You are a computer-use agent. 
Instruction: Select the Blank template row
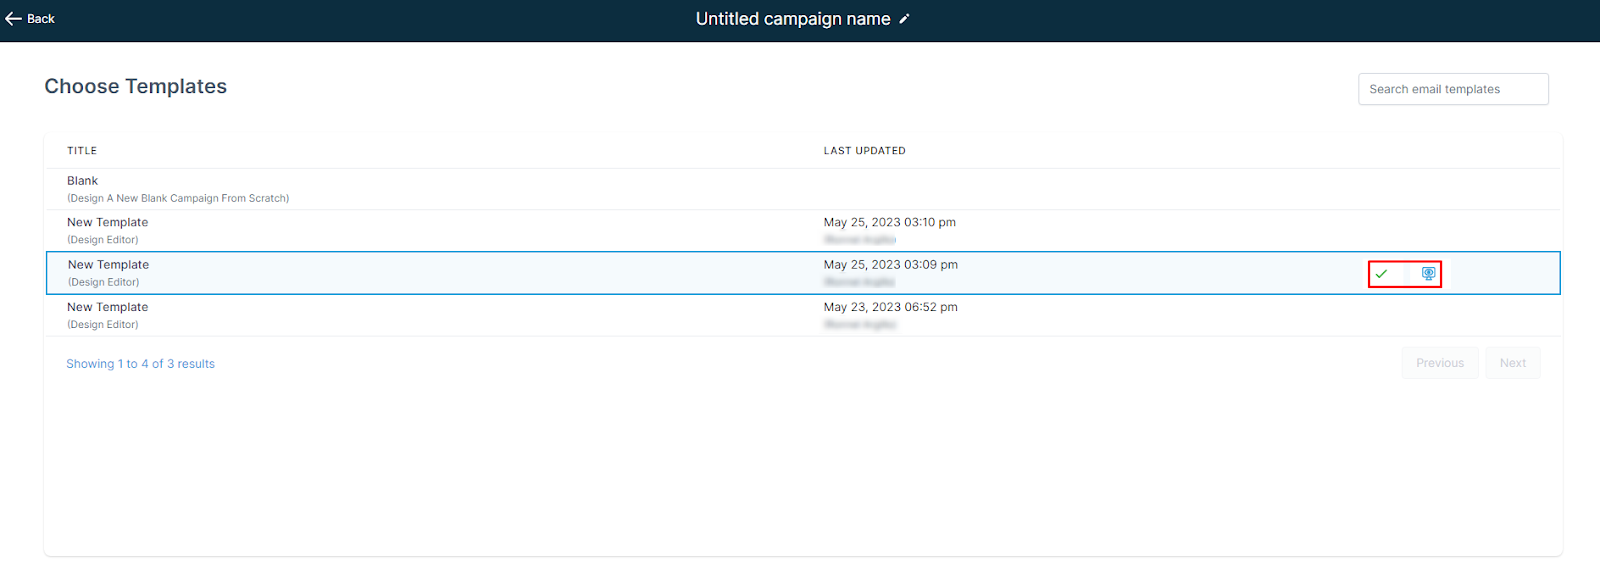point(803,189)
